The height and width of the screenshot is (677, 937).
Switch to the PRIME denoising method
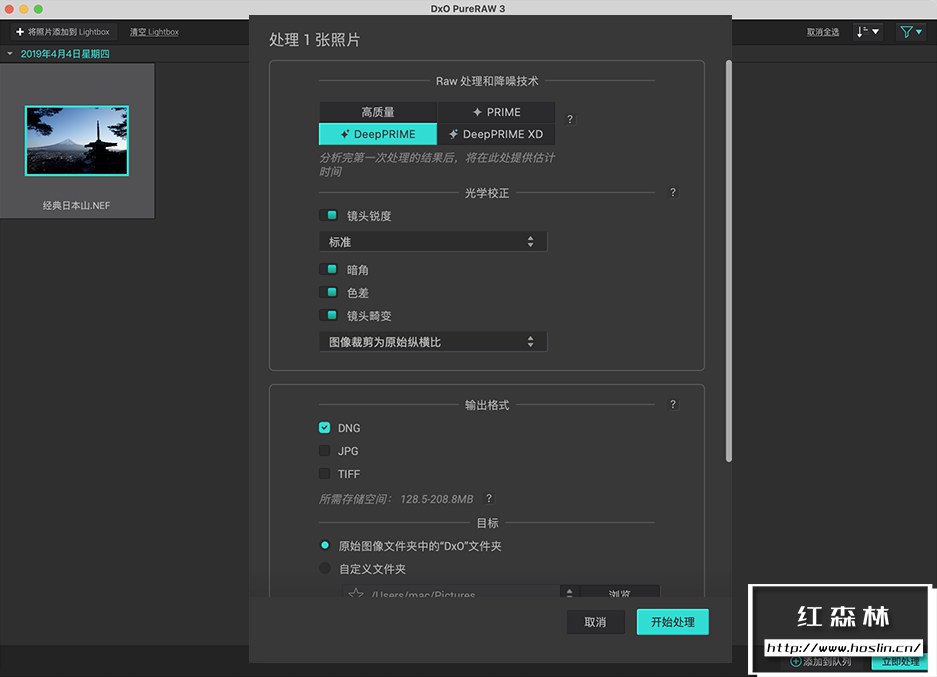point(497,112)
